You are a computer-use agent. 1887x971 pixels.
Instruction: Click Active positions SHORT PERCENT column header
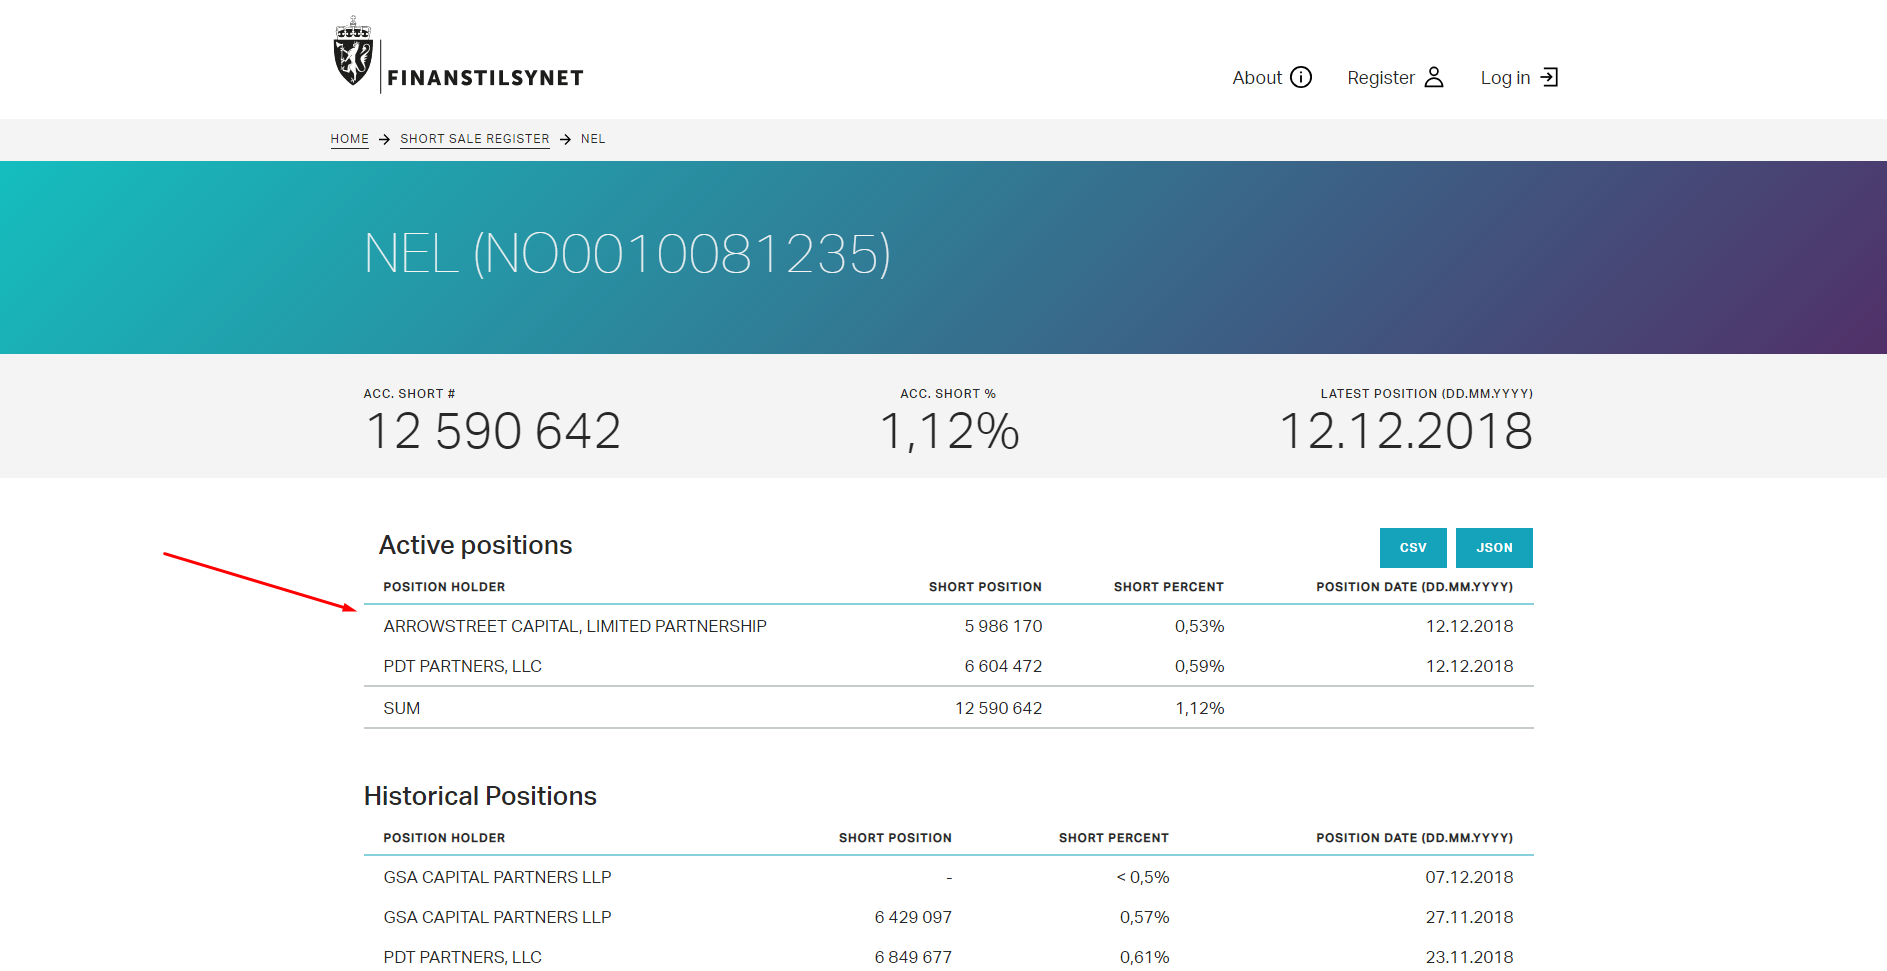pos(1169,587)
